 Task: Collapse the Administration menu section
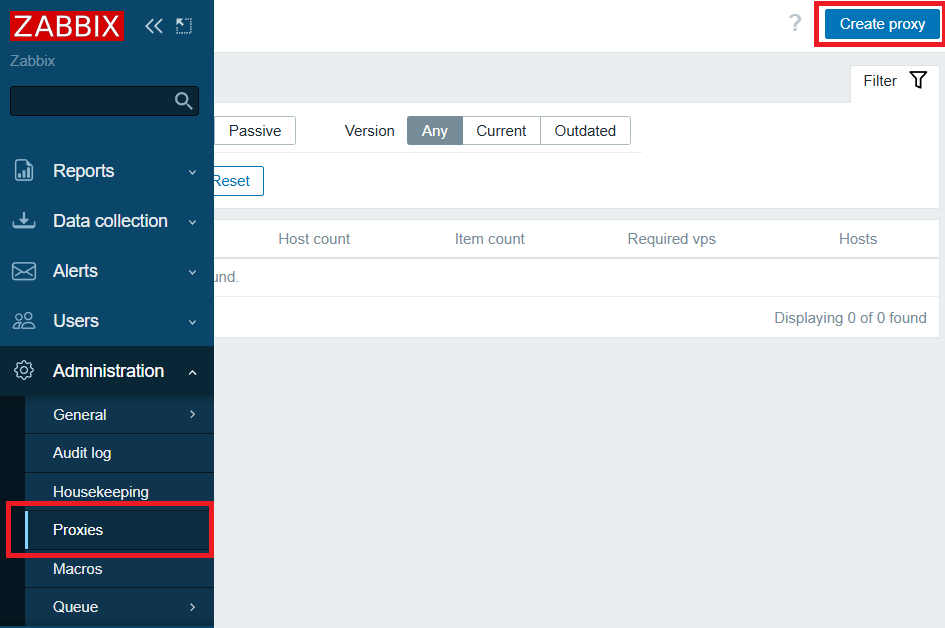108,371
